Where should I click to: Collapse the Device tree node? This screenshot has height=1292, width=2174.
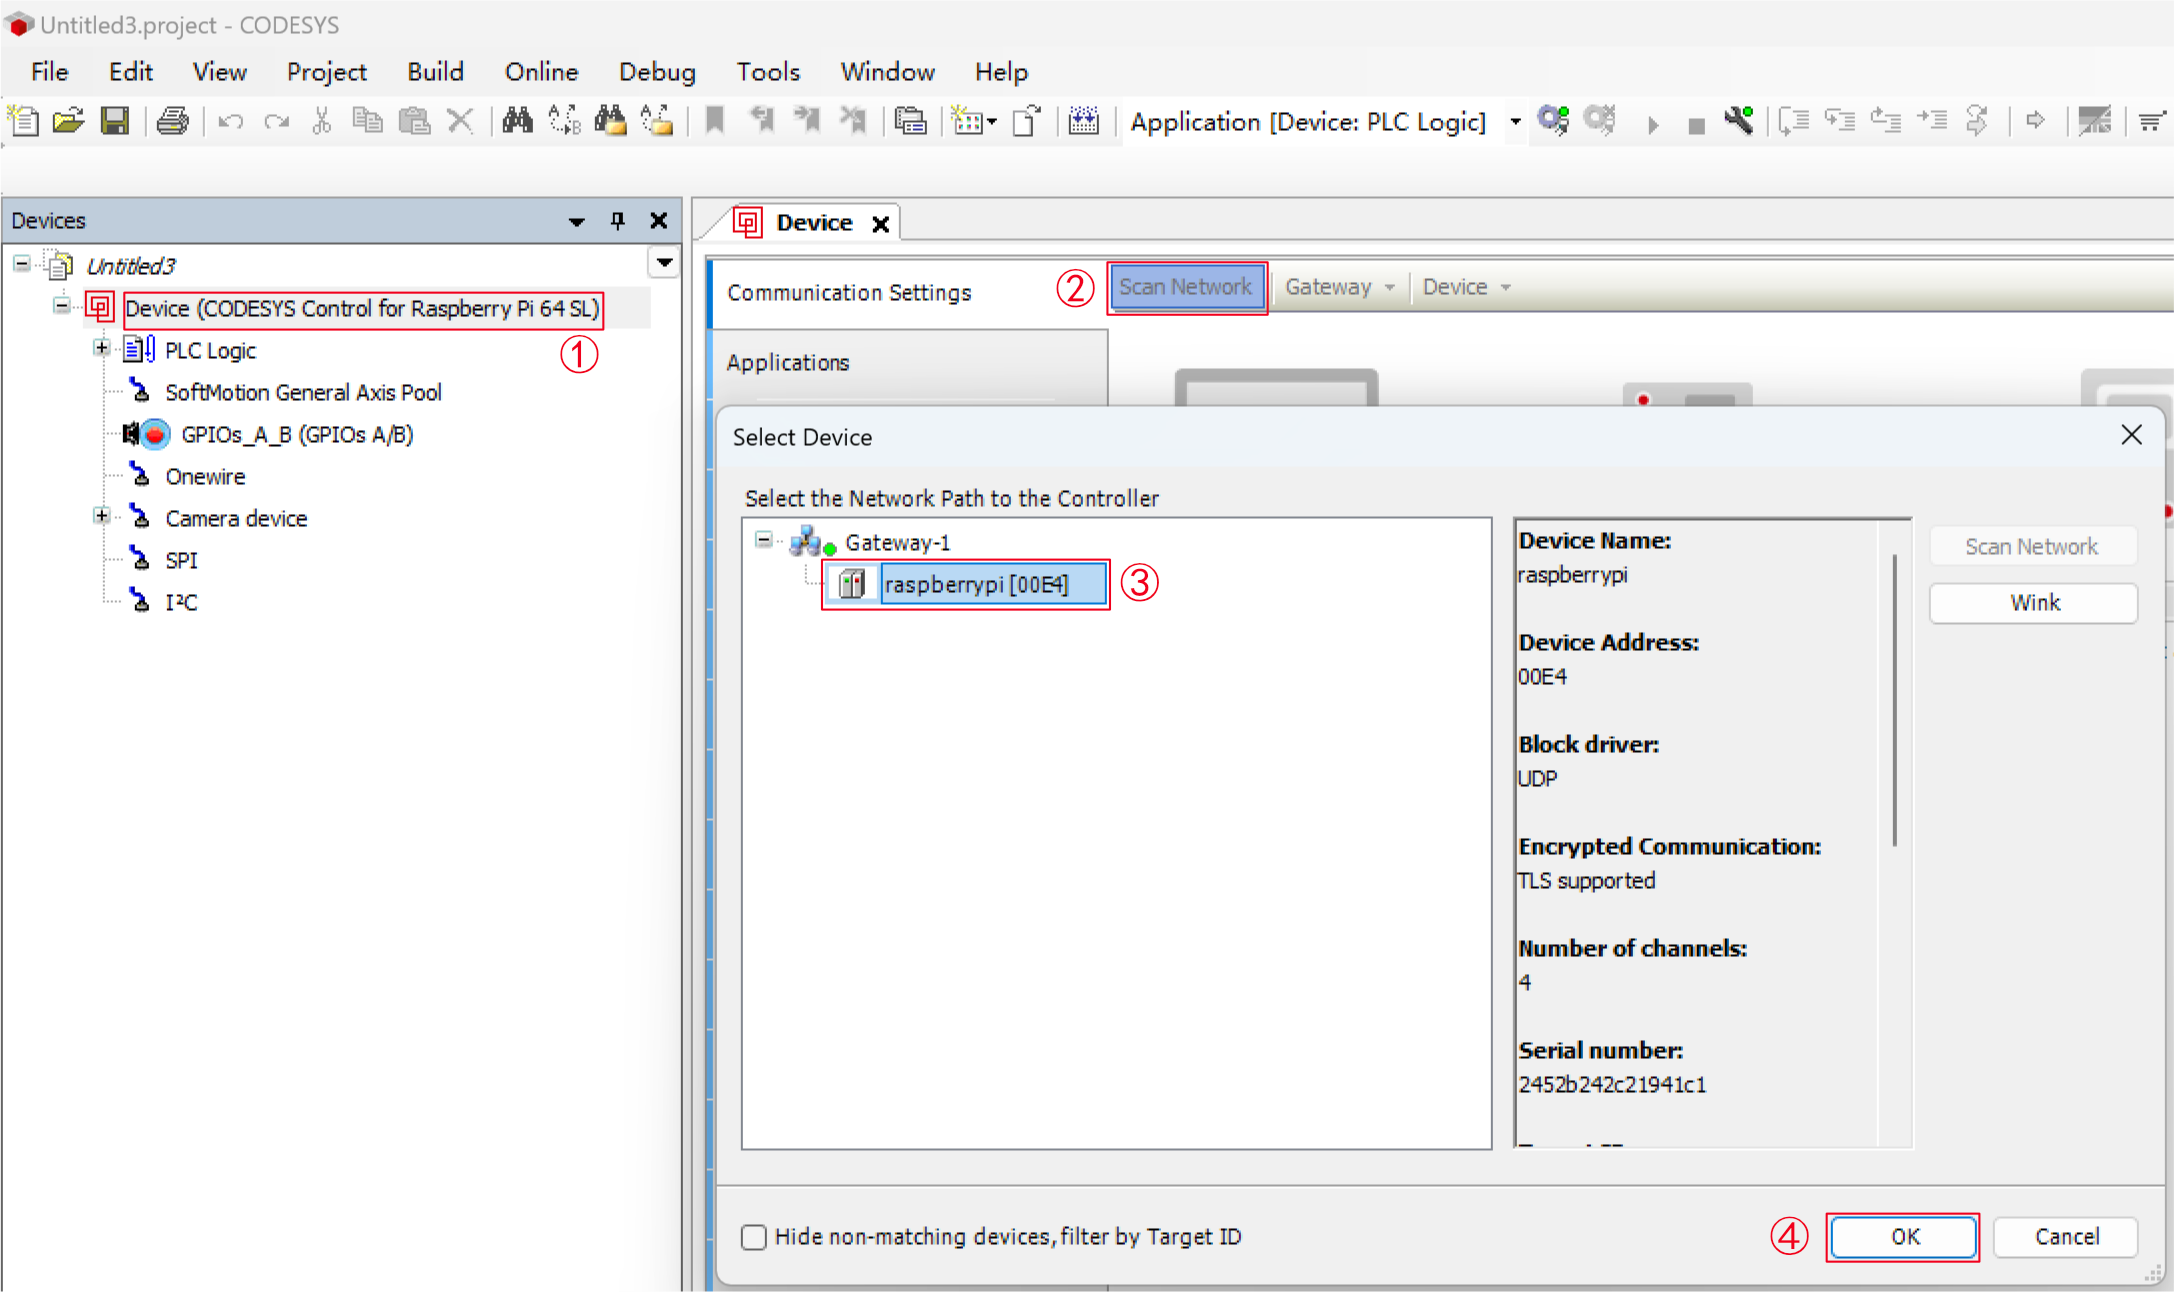tap(62, 306)
